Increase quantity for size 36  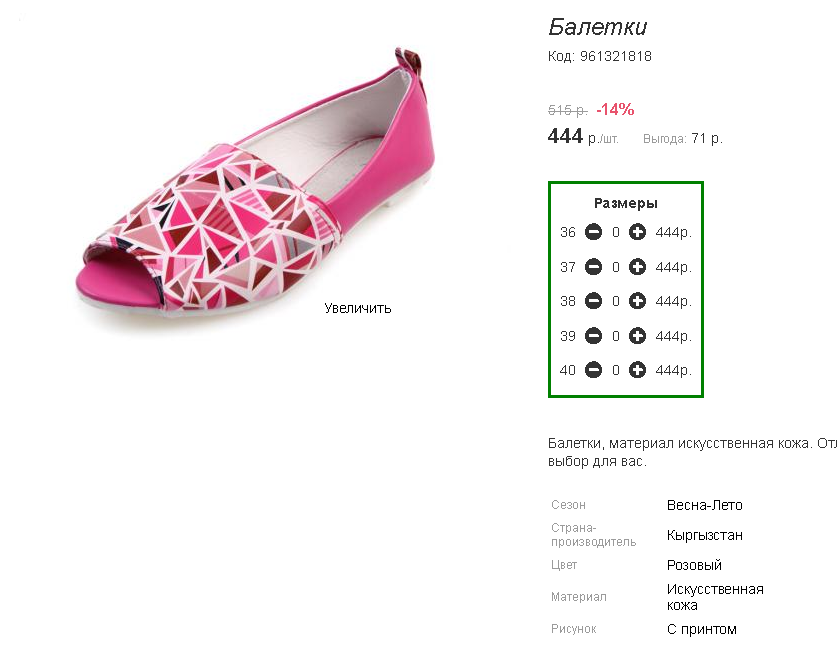point(637,232)
